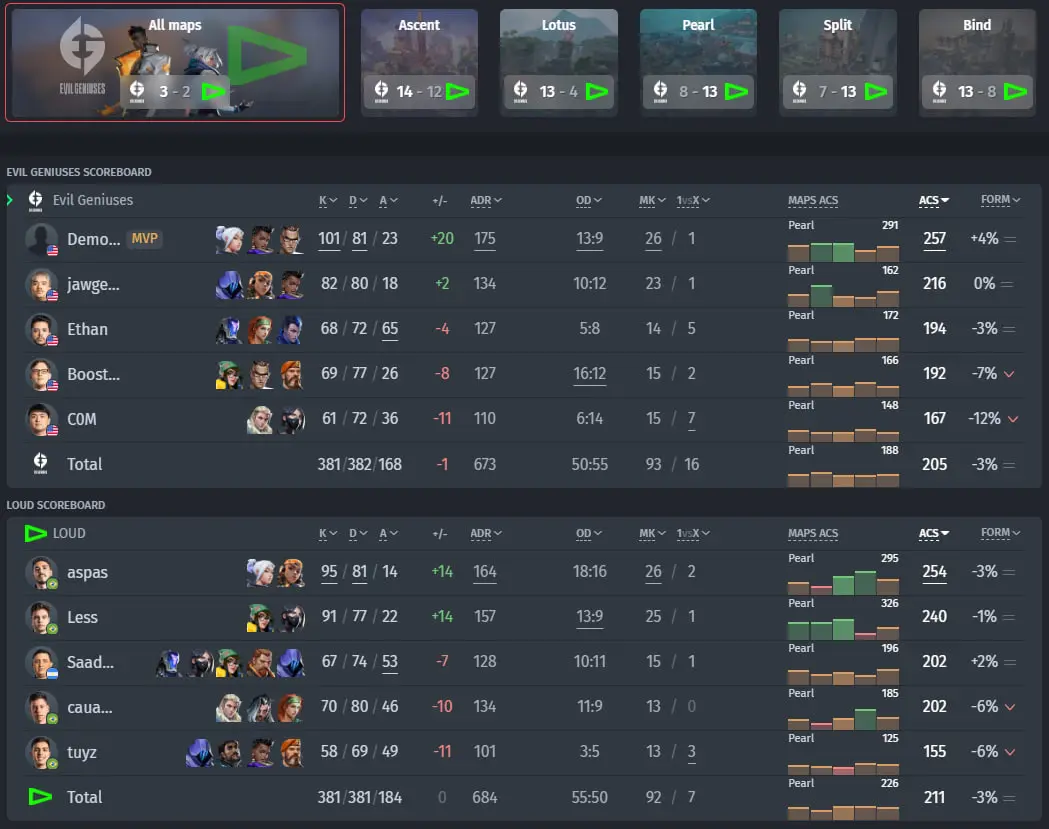Sort Evil Geniuses scoreboard by ADR
The image size is (1049, 829).
[486, 201]
